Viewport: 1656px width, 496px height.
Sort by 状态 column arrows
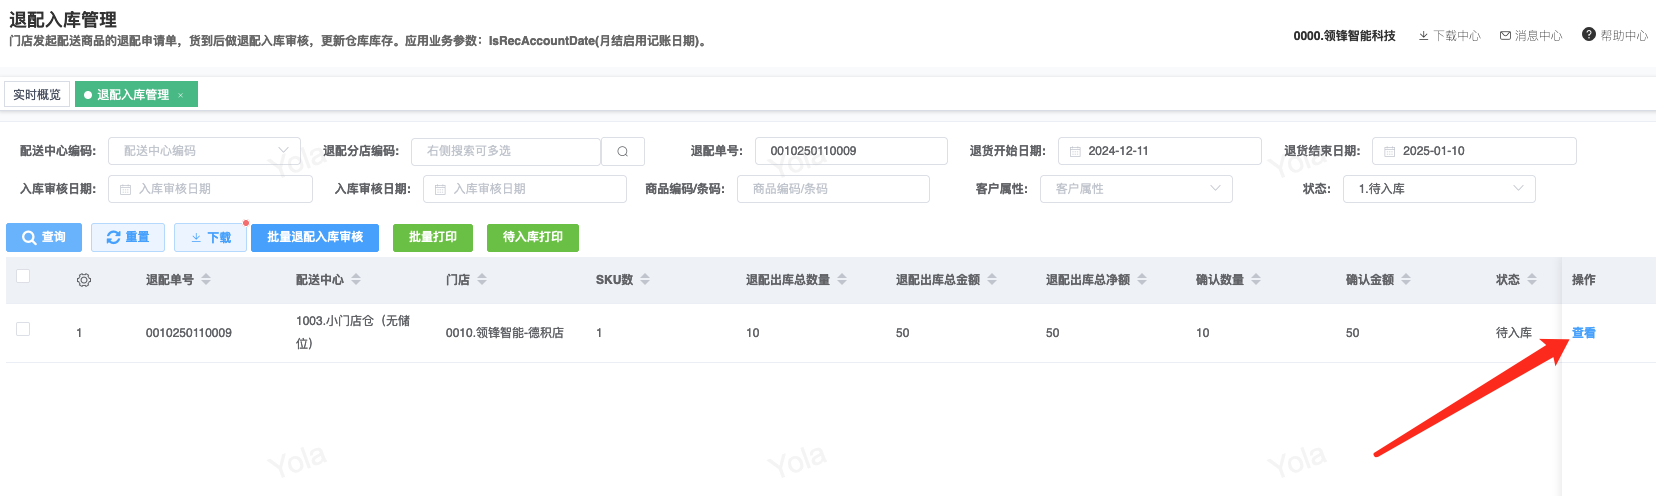(1532, 280)
